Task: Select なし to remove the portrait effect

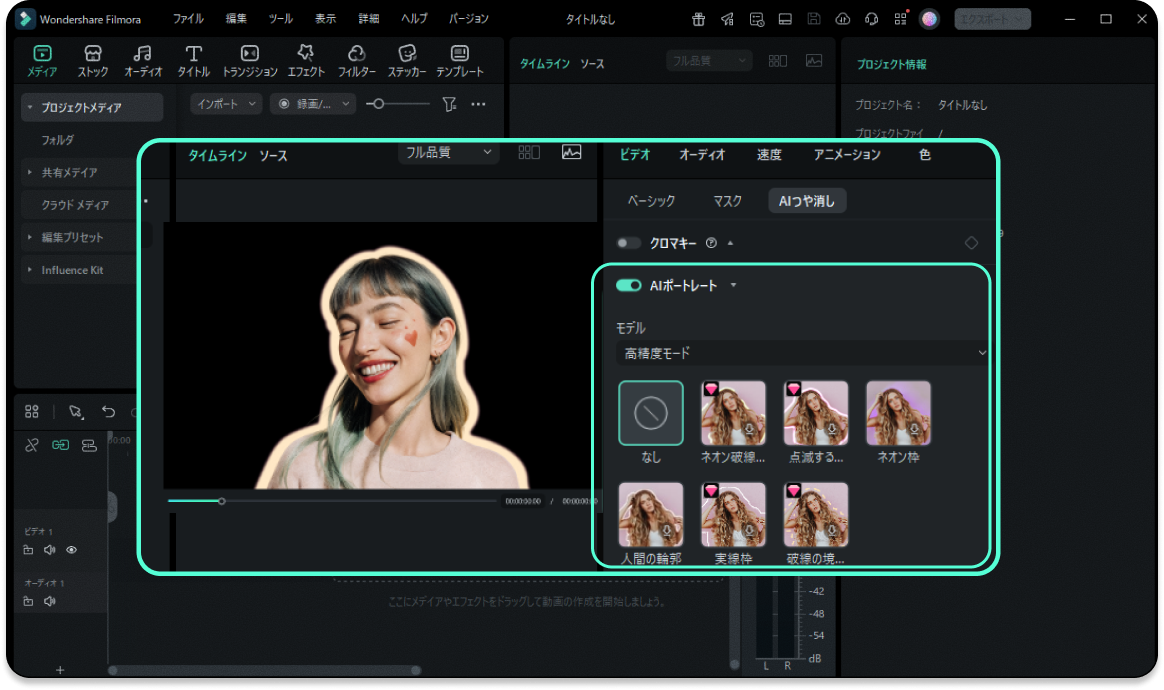Action: pyautogui.click(x=650, y=412)
